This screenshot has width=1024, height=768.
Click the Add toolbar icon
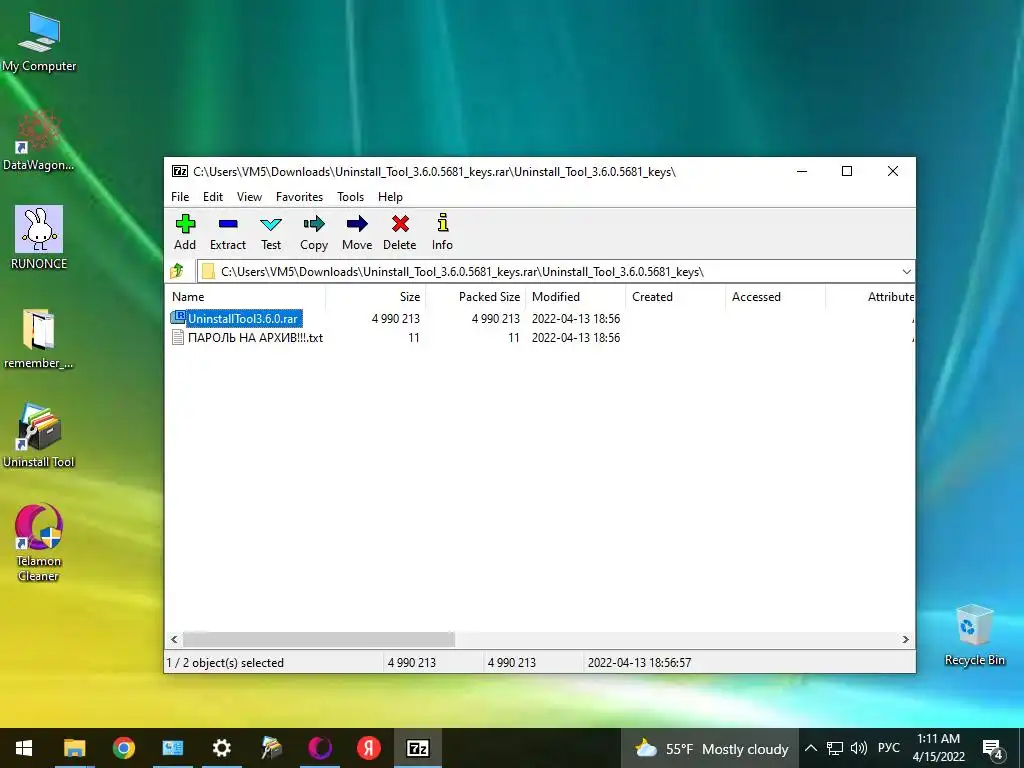pos(185,225)
